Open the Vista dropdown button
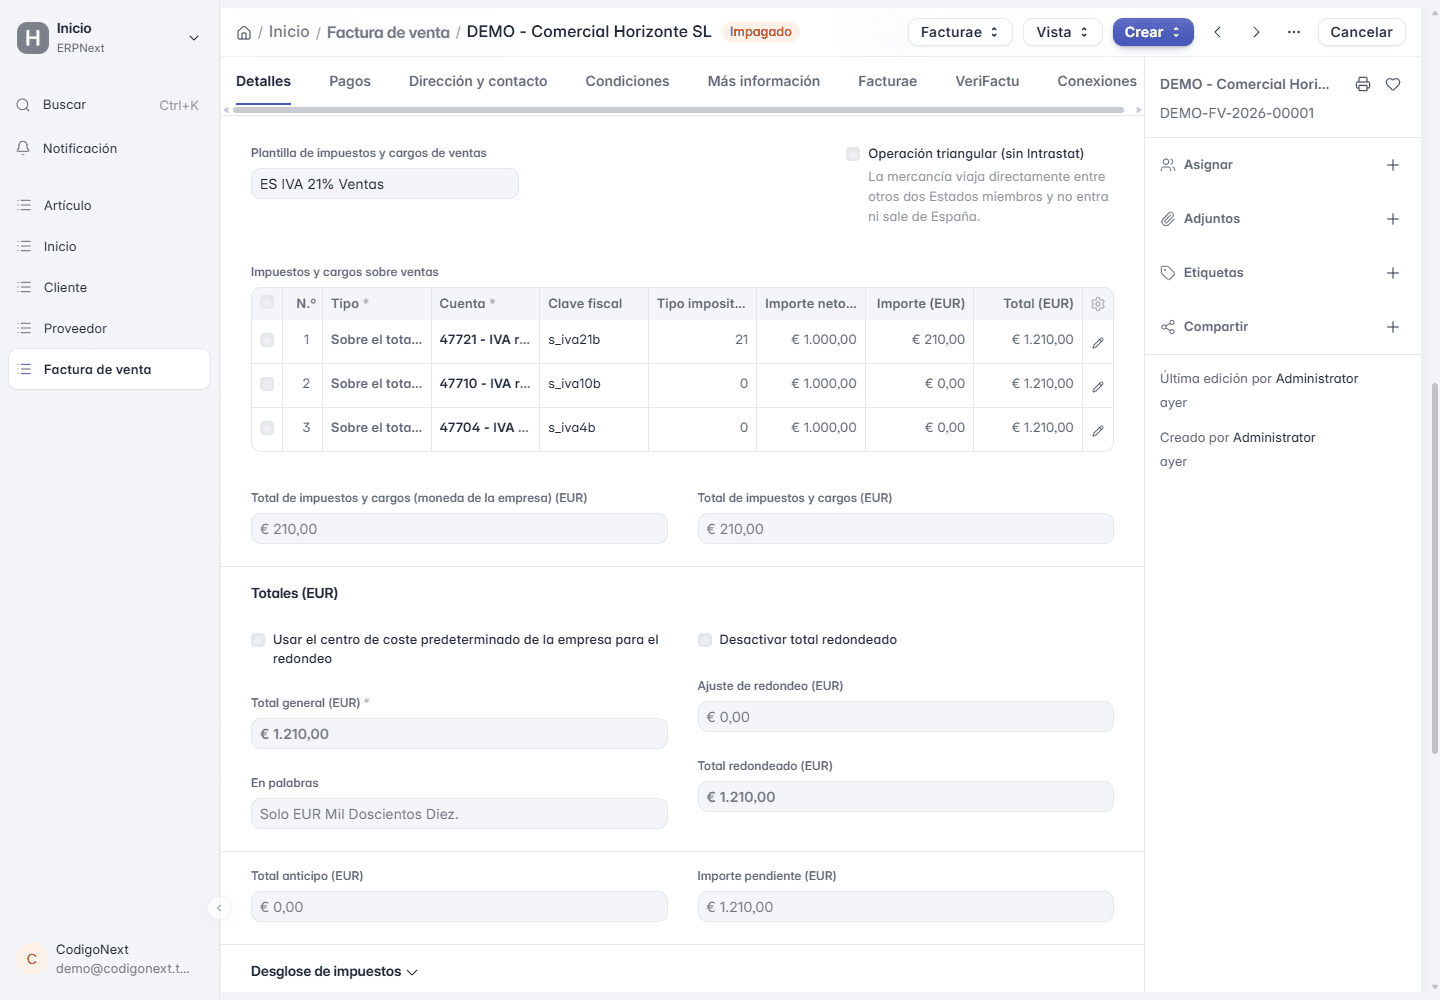1440x1000 pixels. pos(1062,32)
